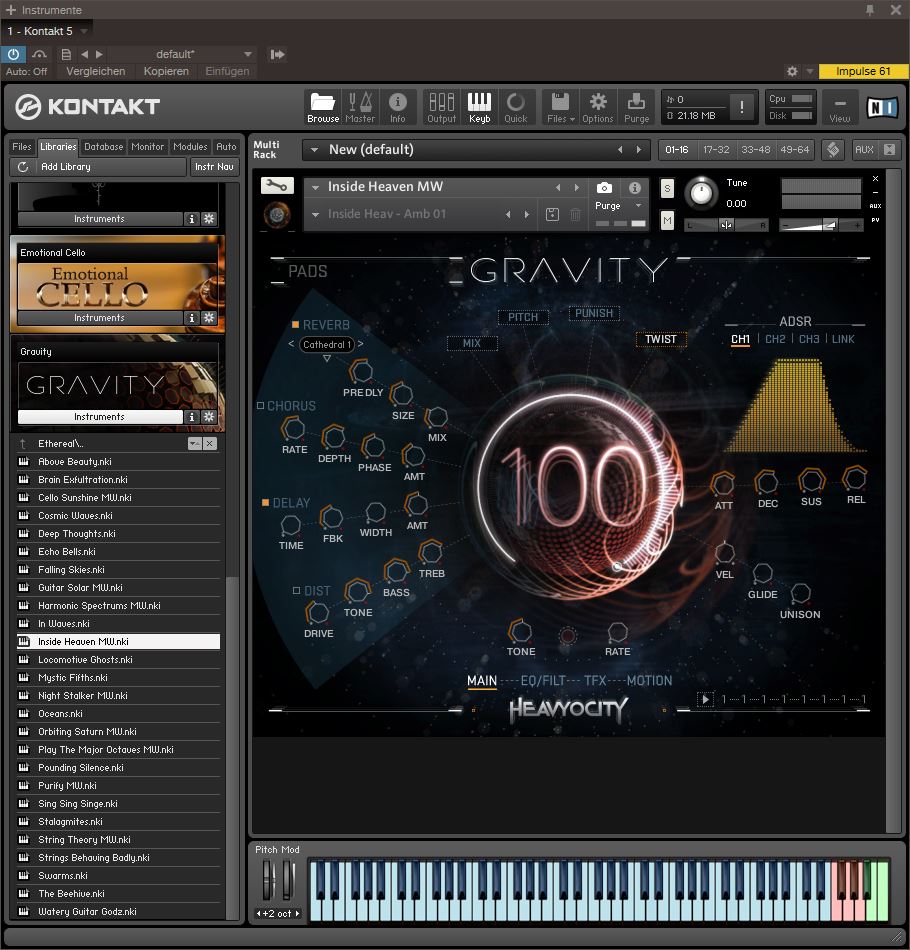Click the Tune knob
The width and height of the screenshot is (910, 950).
(x=701, y=193)
